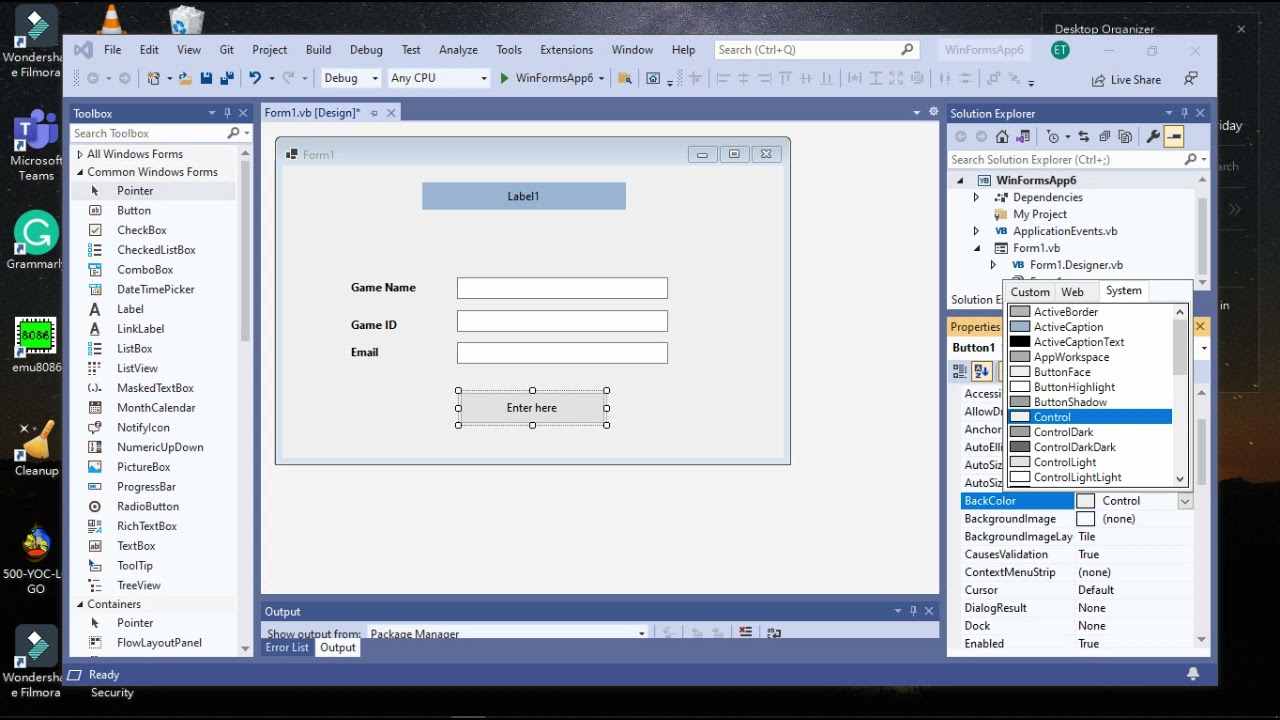
Task: Open the Build menu
Action: pyautogui.click(x=318, y=50)
